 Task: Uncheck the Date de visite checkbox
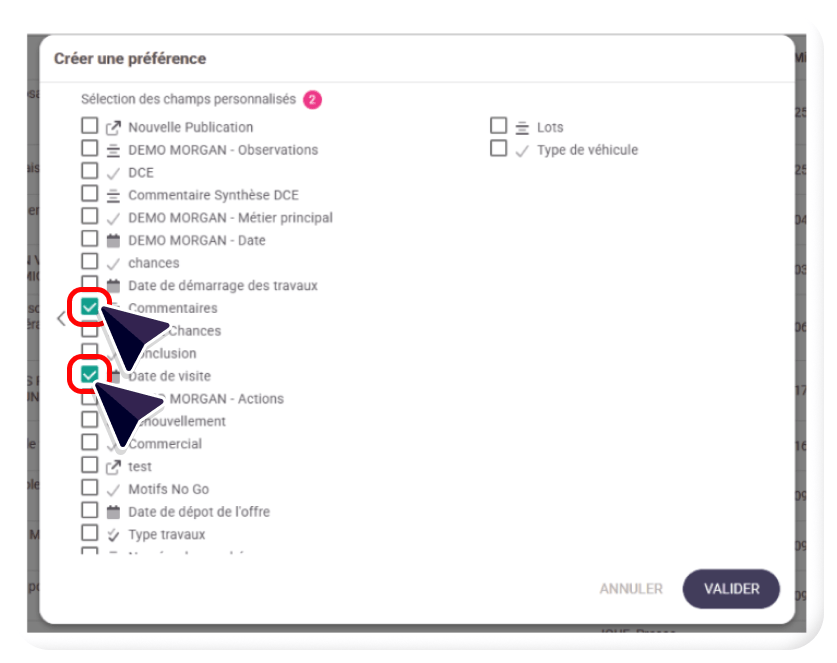[x=90, y=375]
